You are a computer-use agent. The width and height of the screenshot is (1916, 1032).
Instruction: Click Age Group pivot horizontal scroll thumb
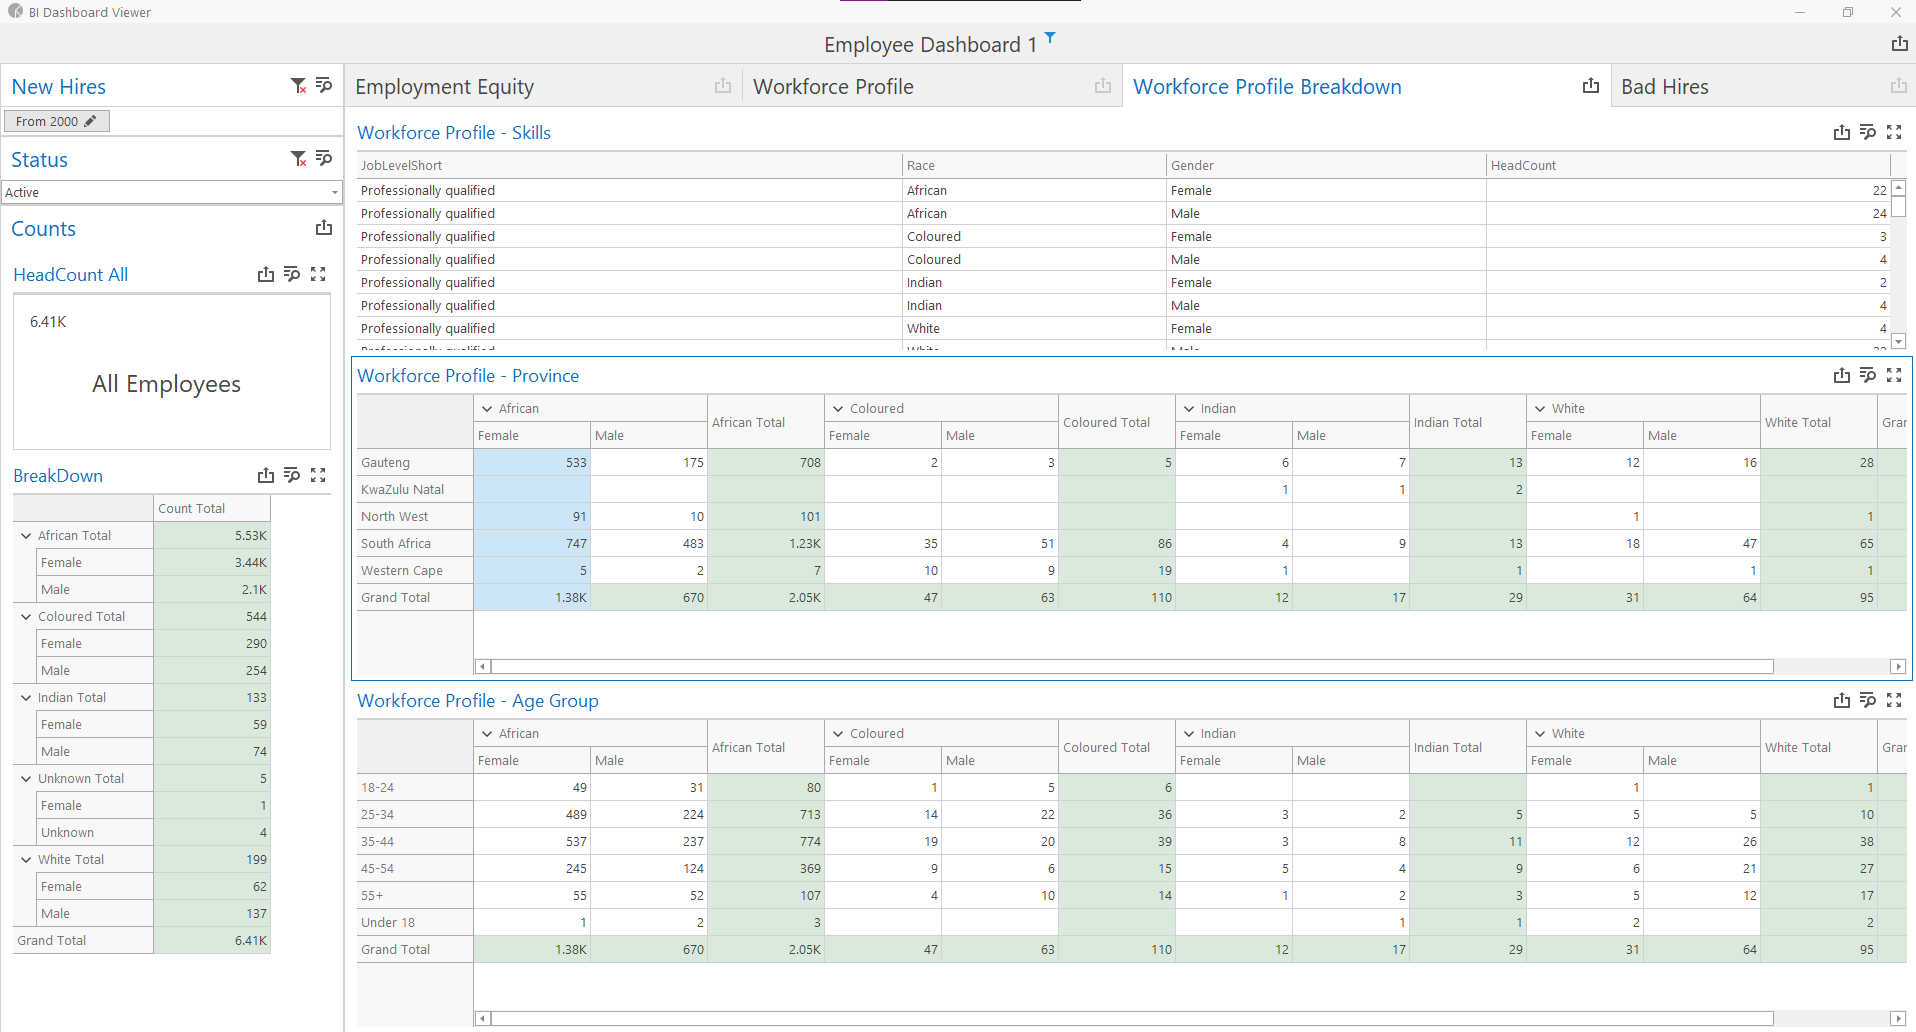1132,1019
